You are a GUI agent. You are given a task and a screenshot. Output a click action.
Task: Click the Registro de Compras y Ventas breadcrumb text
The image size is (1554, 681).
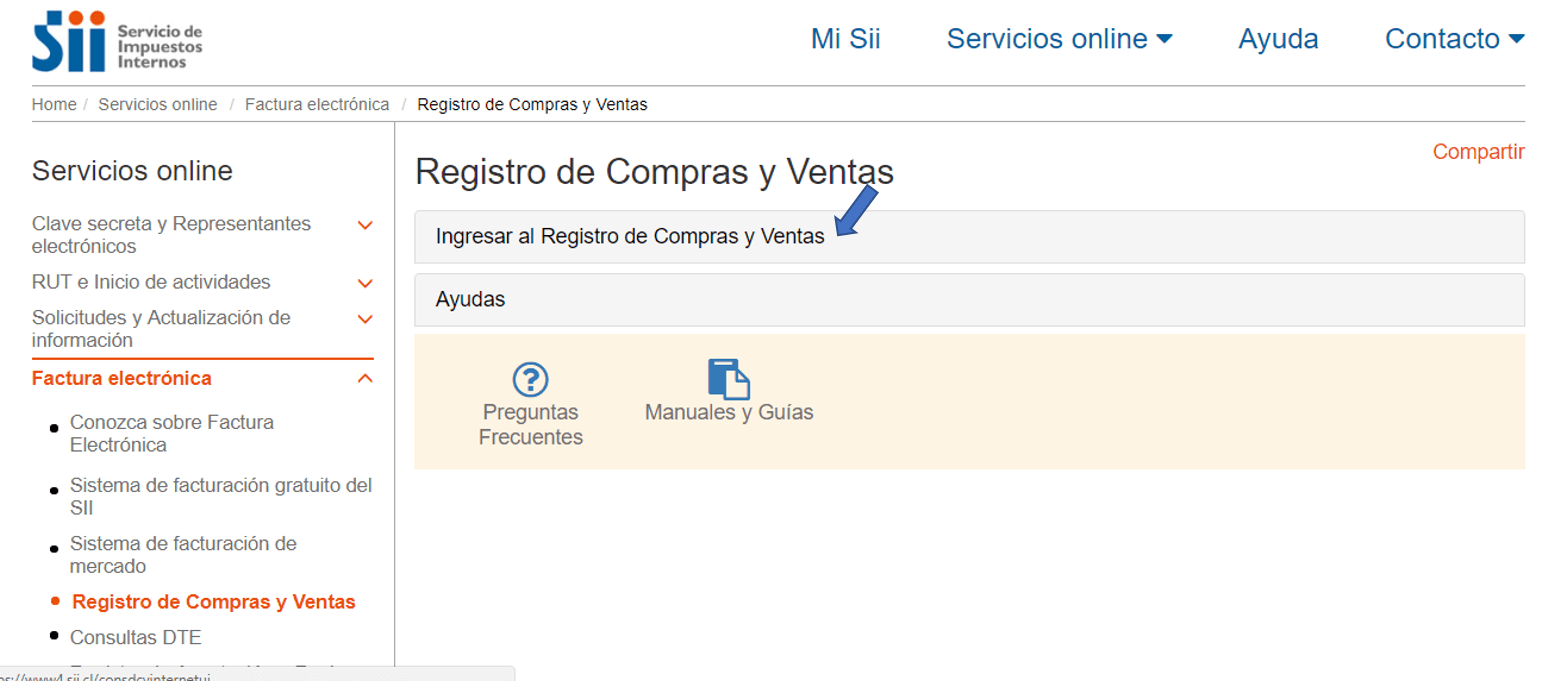pyautogui.click(x=532, y=104)
